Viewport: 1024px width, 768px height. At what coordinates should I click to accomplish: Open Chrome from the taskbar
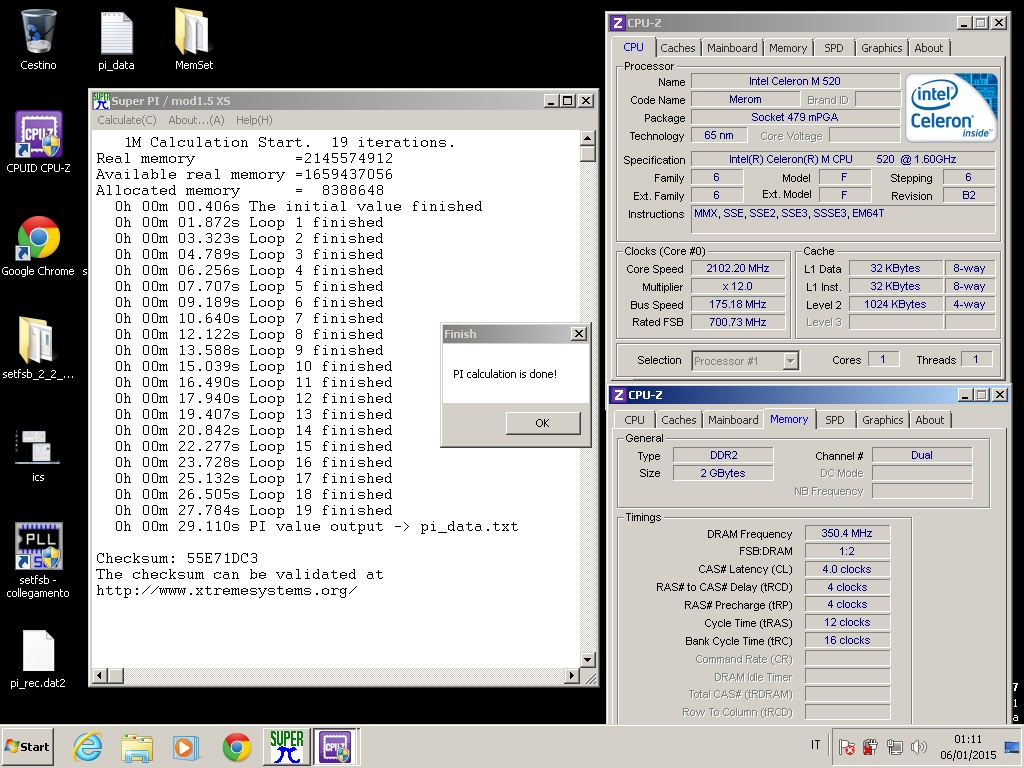[x=236, y=747]
